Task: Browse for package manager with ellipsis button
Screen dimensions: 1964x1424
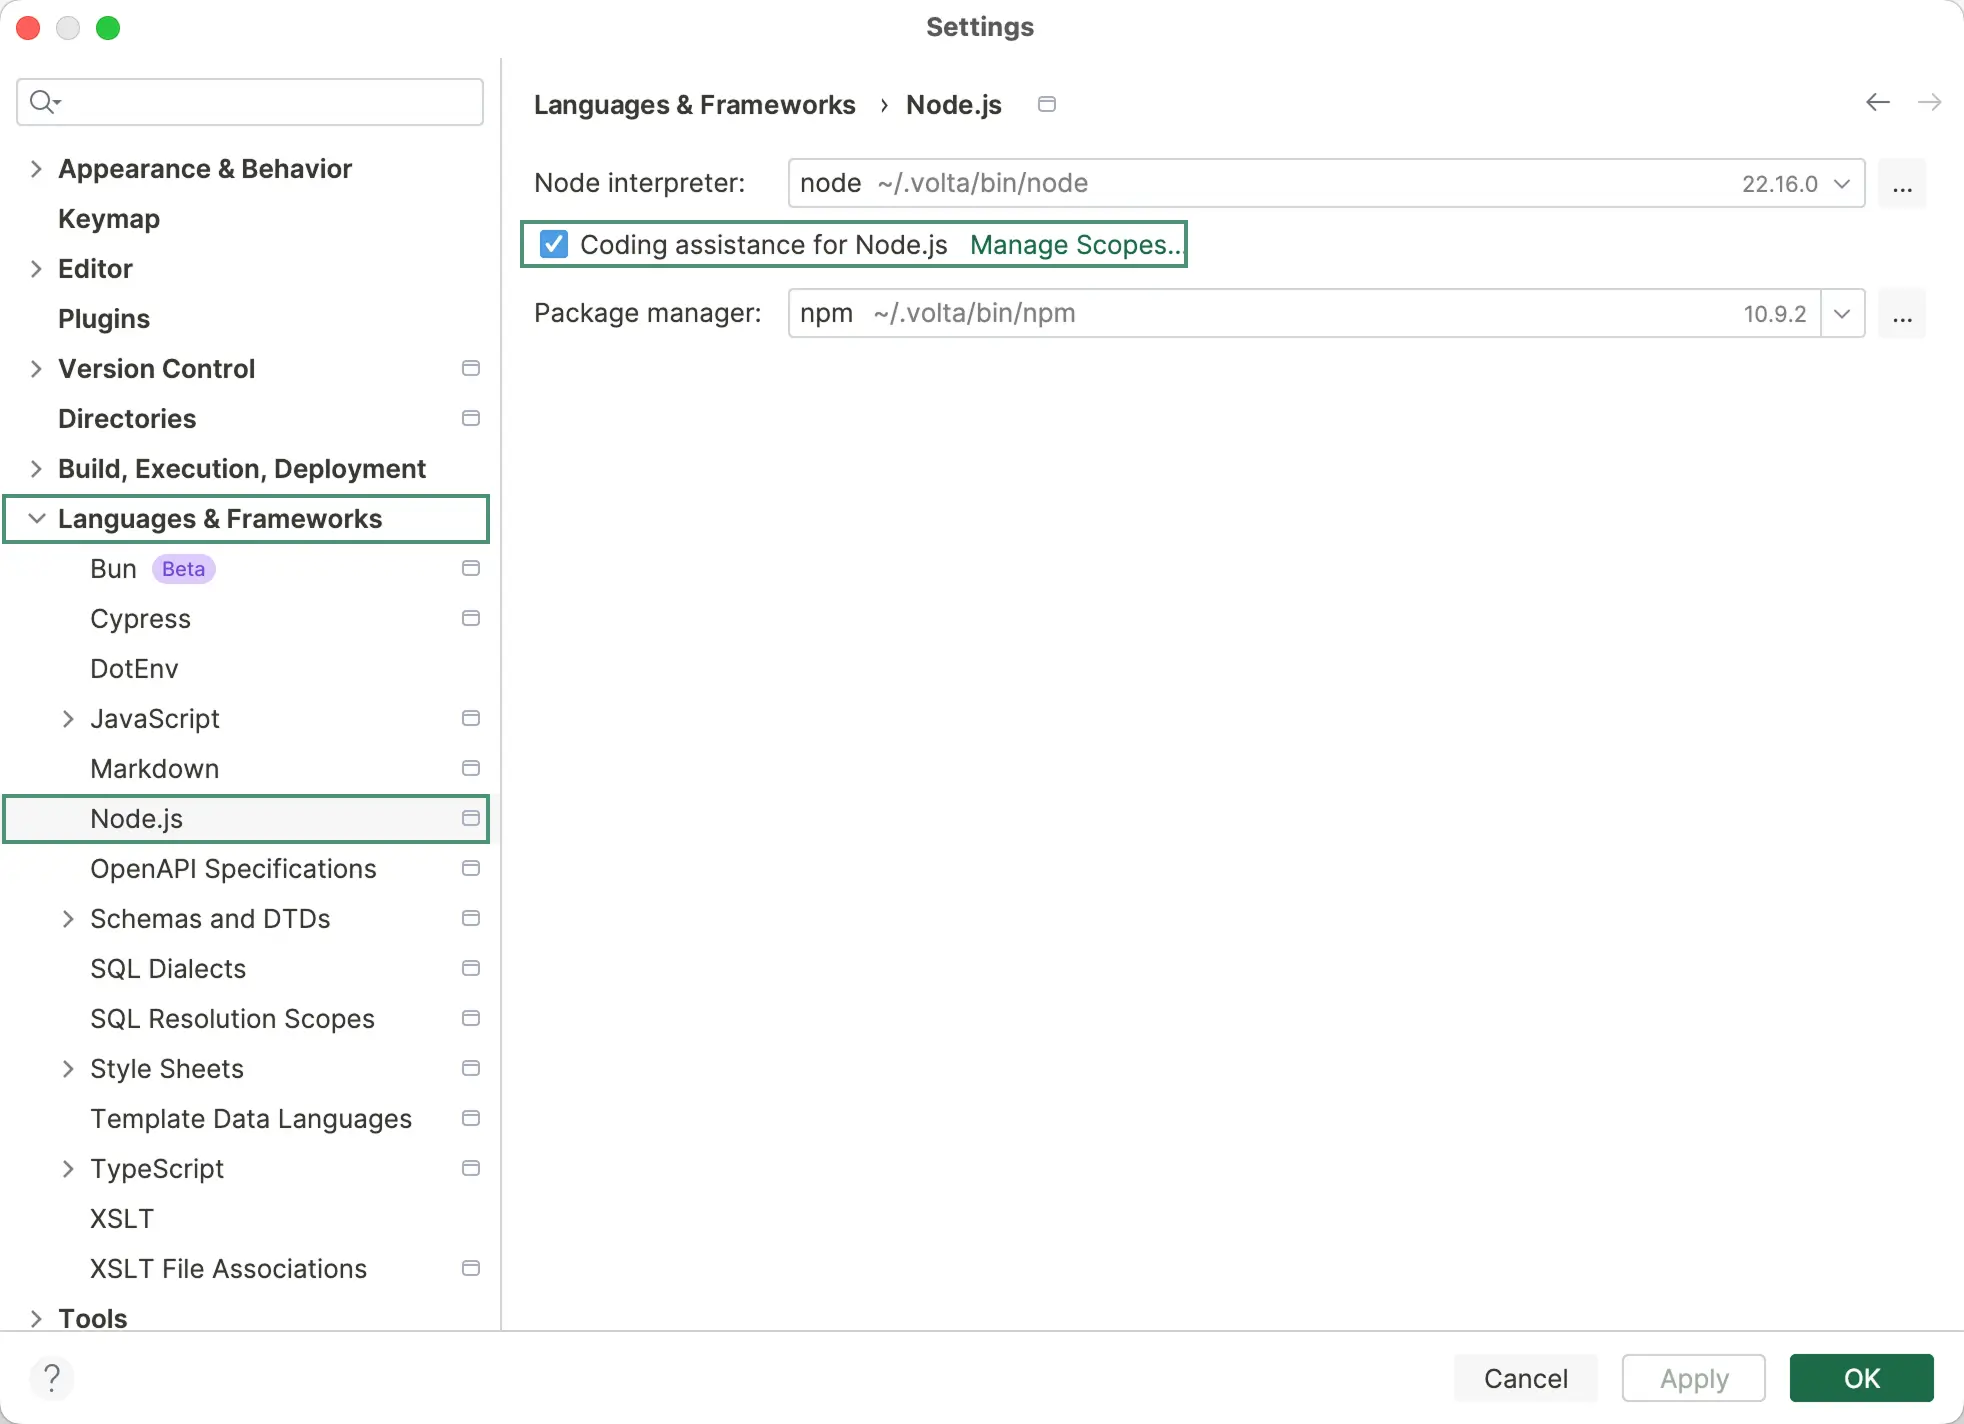Action: (x=1902, y=314)
